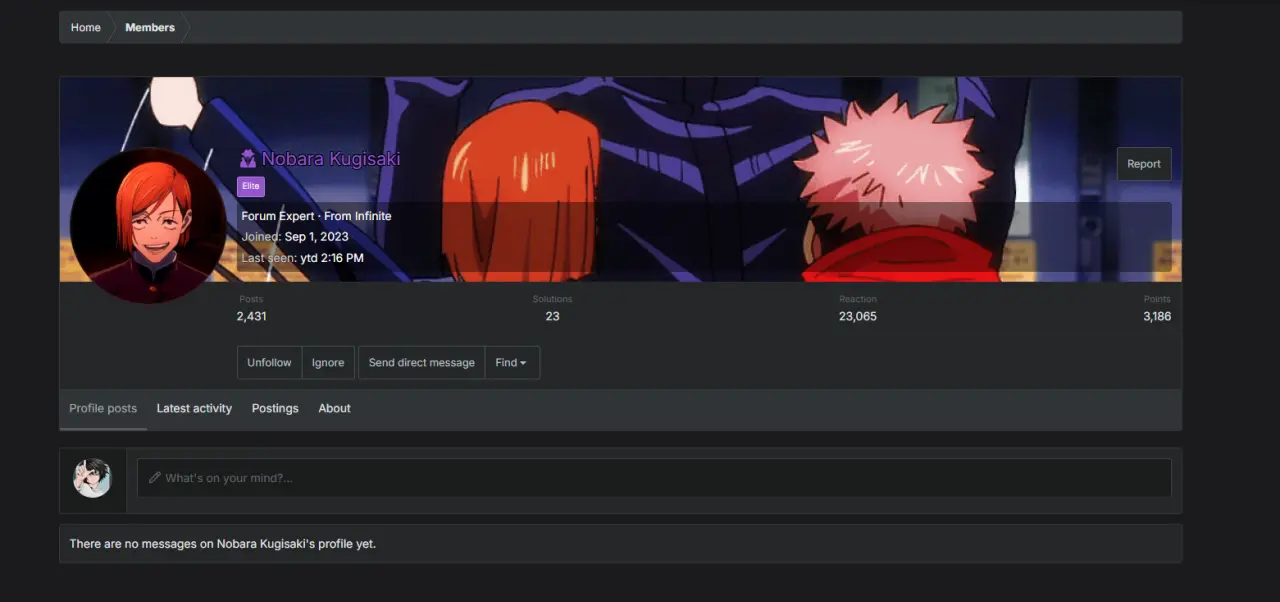Click the Forum Expert · From Infinite text
The height and width of the screenshot is (602, 1280).
tap(316, 216)
